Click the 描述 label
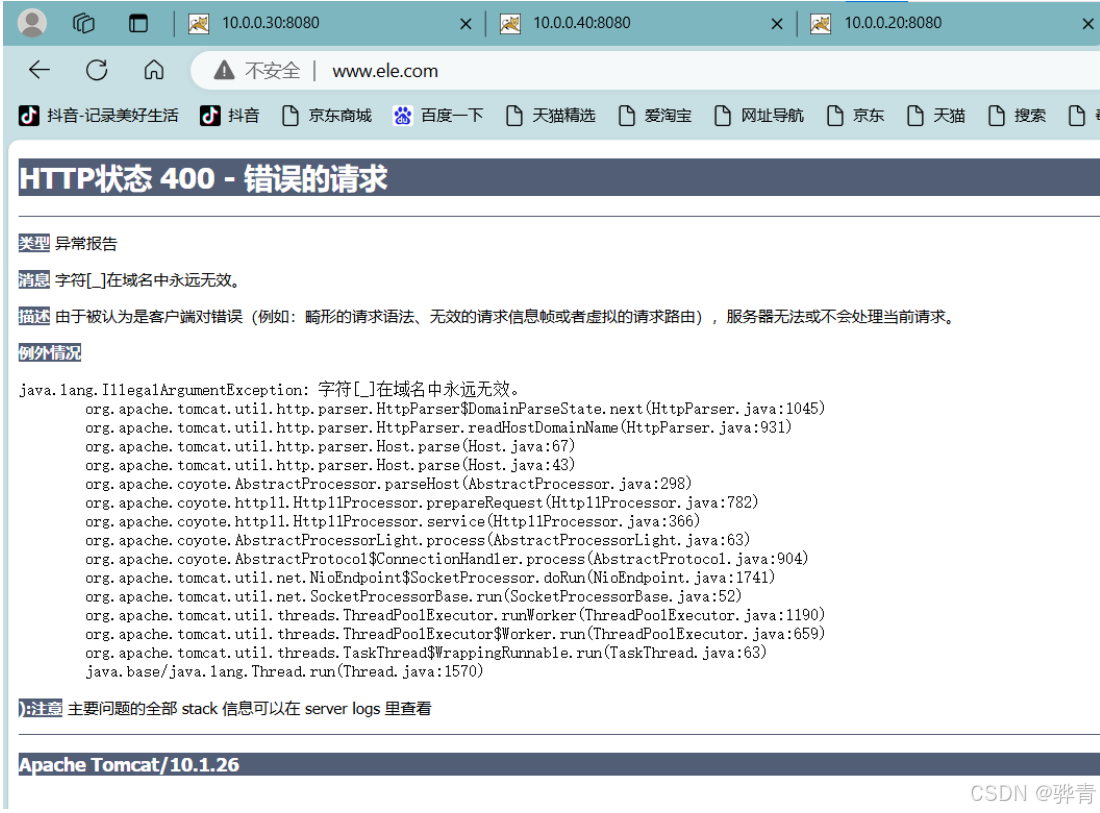Screen dimensions: 1100x813 [x=34, y=316]
